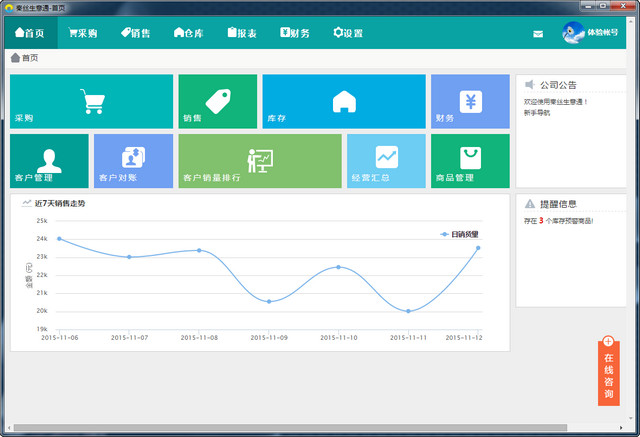Open the 客户管理 customer management tile
The height and width of the screenshot is (437, 640).
49,160
